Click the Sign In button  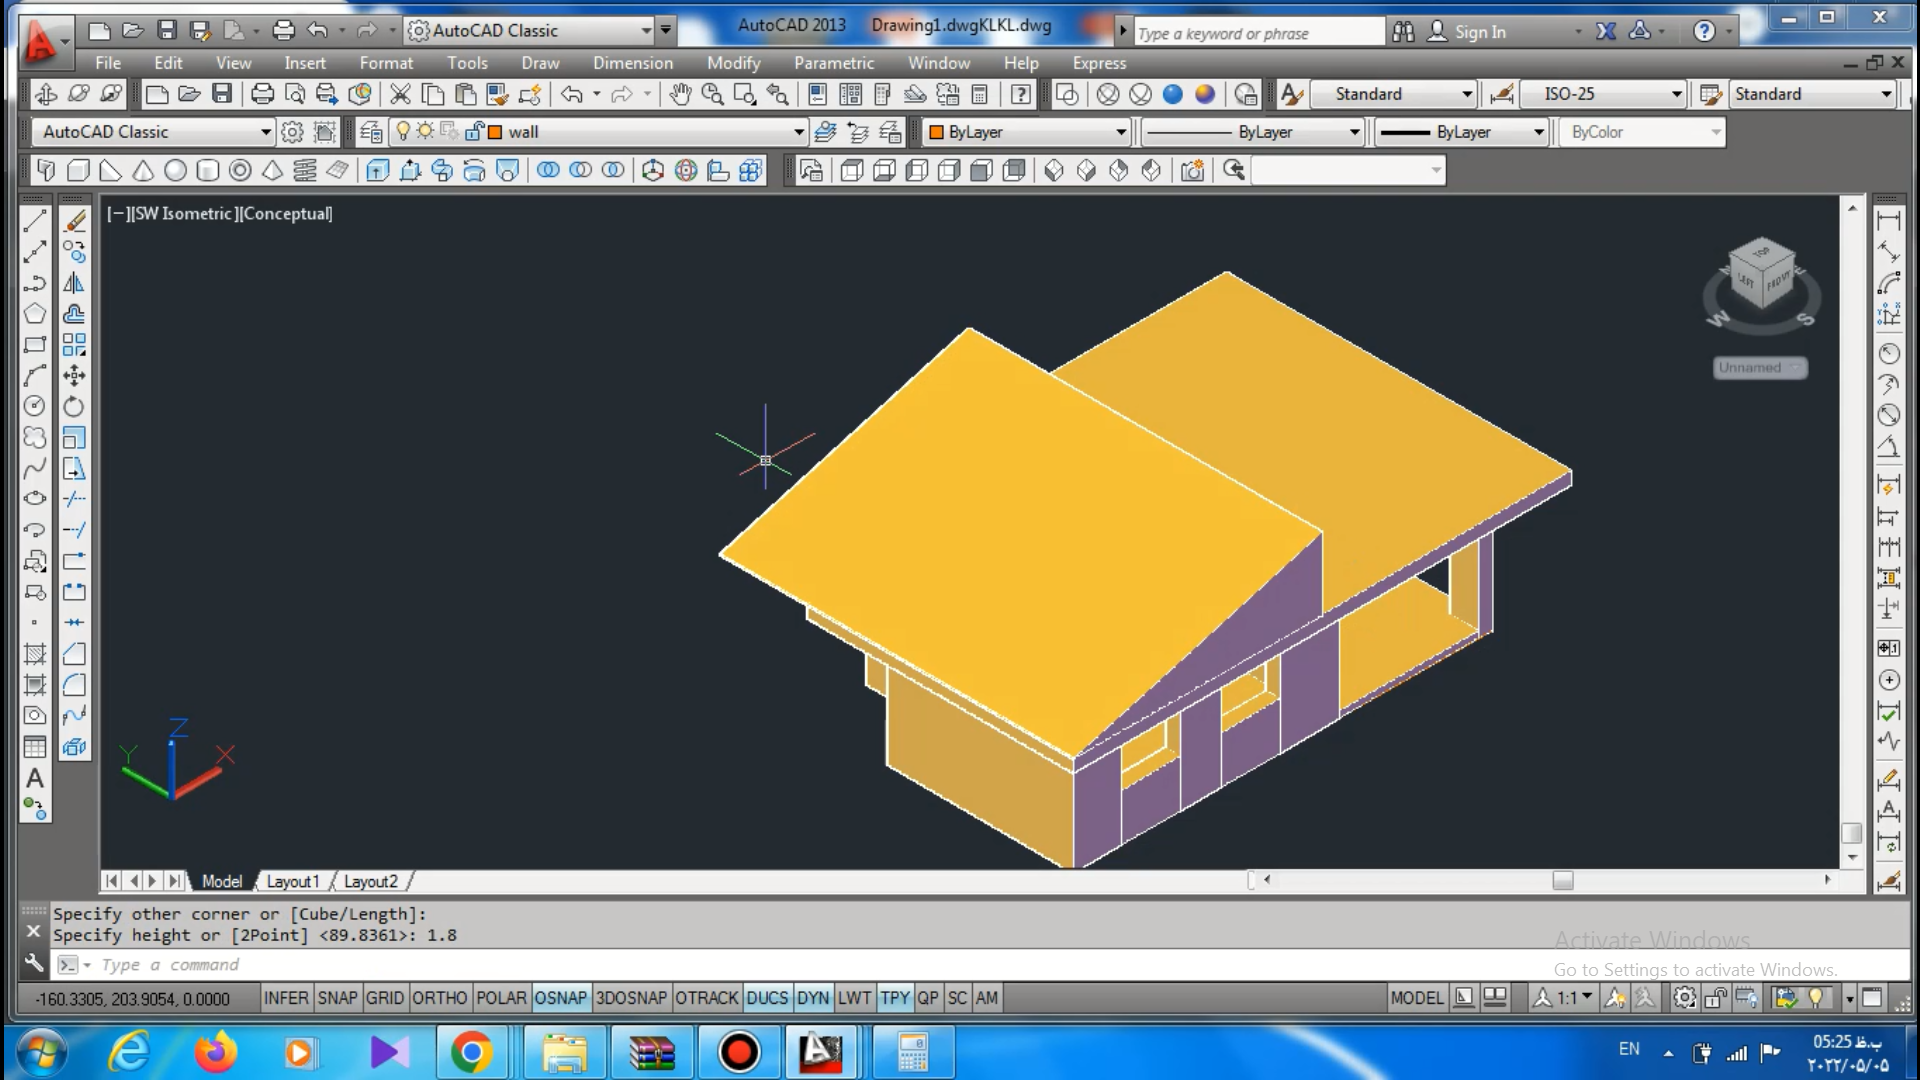tap(1479, 32)
